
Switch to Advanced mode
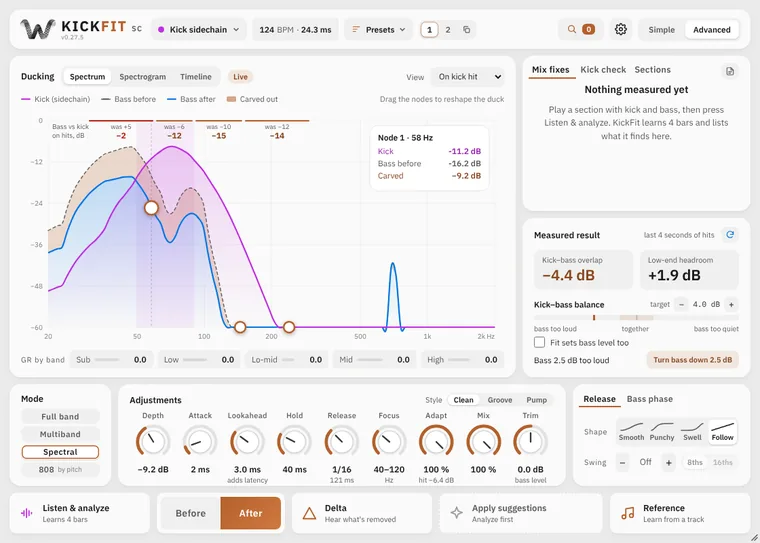tap(712, 30)
